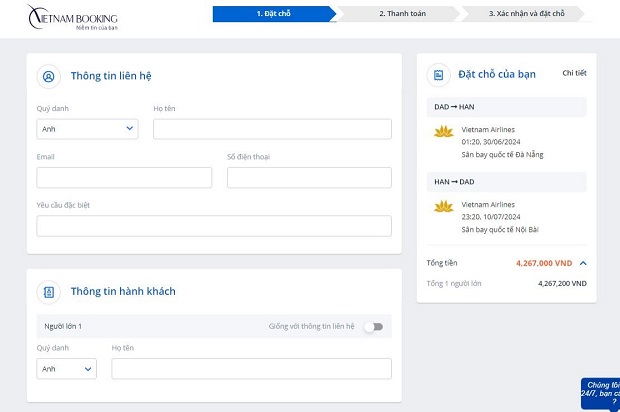Image resolution: width=620 pixels, height=412 pixels.
Task: Click the Số điện thoại phone field
Action: (x=309, y=177)
